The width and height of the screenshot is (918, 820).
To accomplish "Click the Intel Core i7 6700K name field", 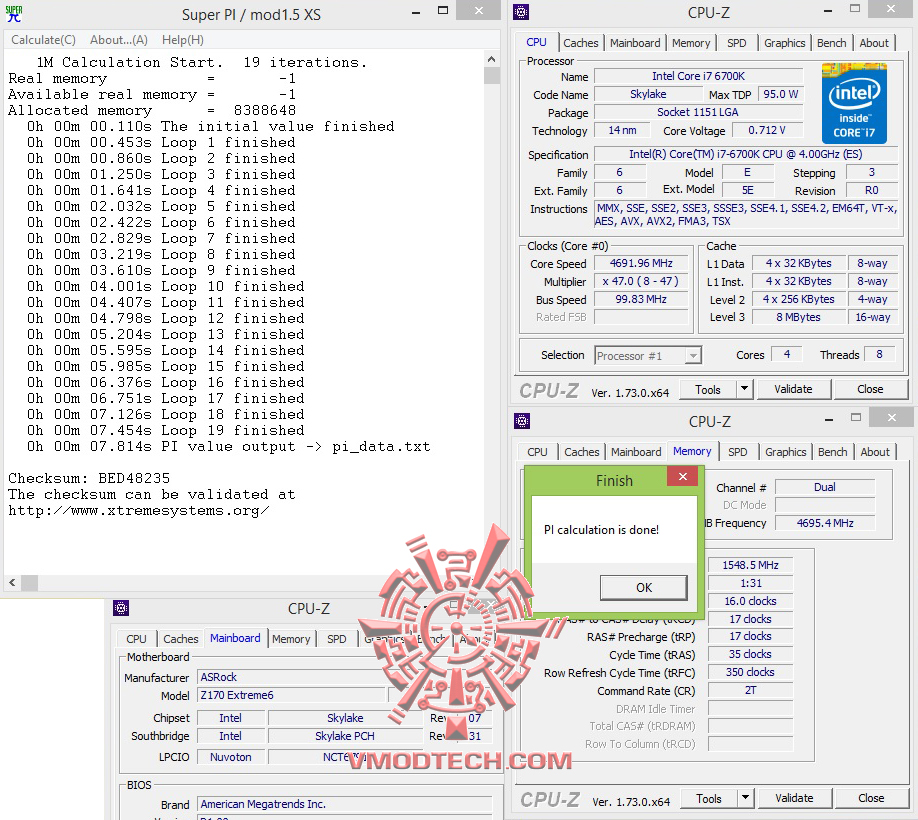I will click(698, 76).
